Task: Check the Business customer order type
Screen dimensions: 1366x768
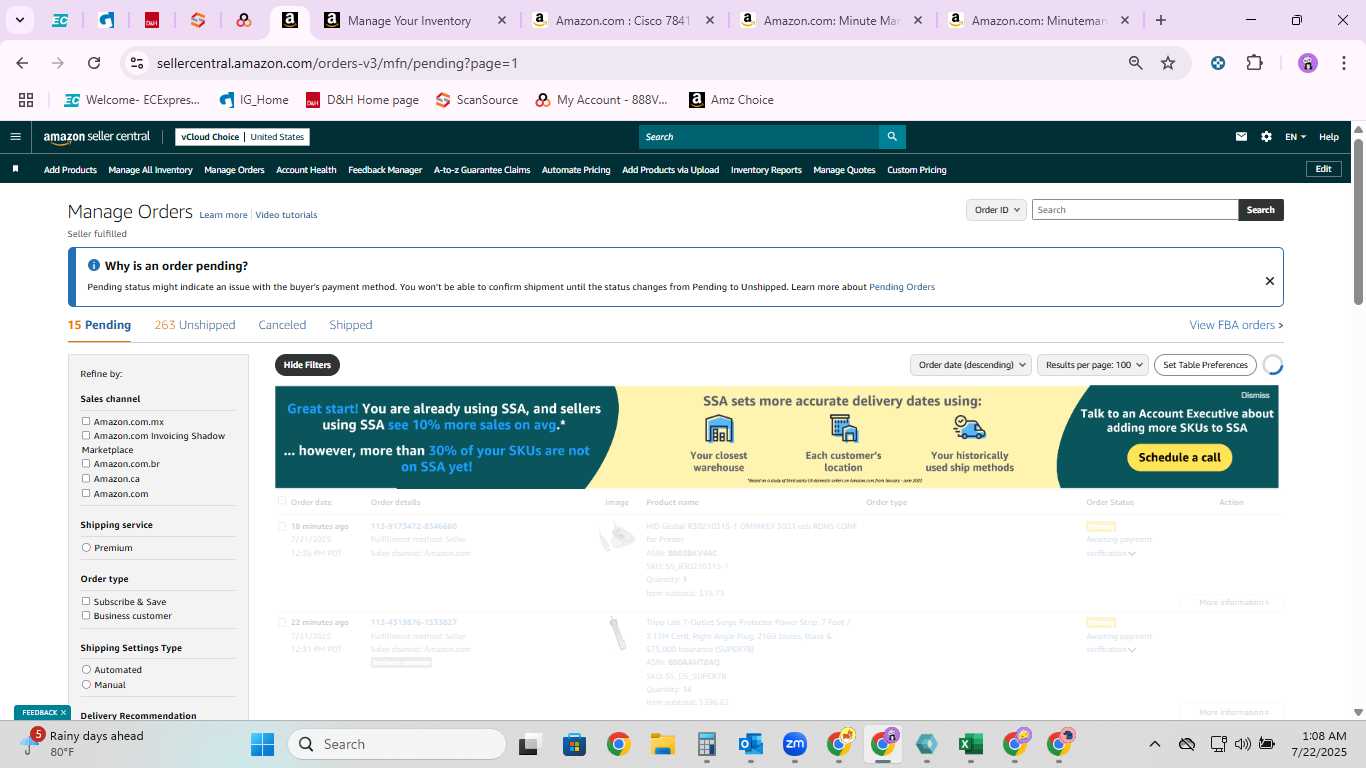Action: (86, 615)
